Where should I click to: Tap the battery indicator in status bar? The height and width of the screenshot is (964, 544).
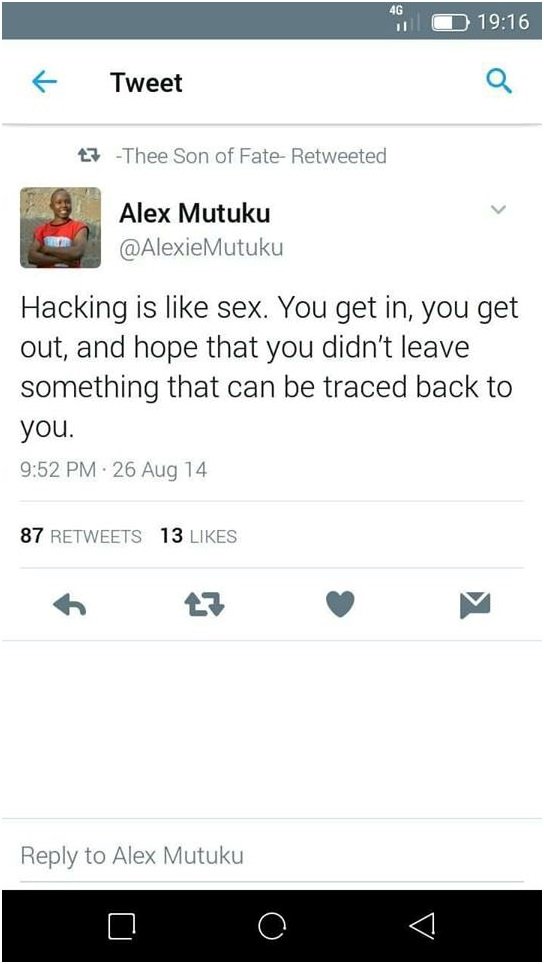point(451,23)
